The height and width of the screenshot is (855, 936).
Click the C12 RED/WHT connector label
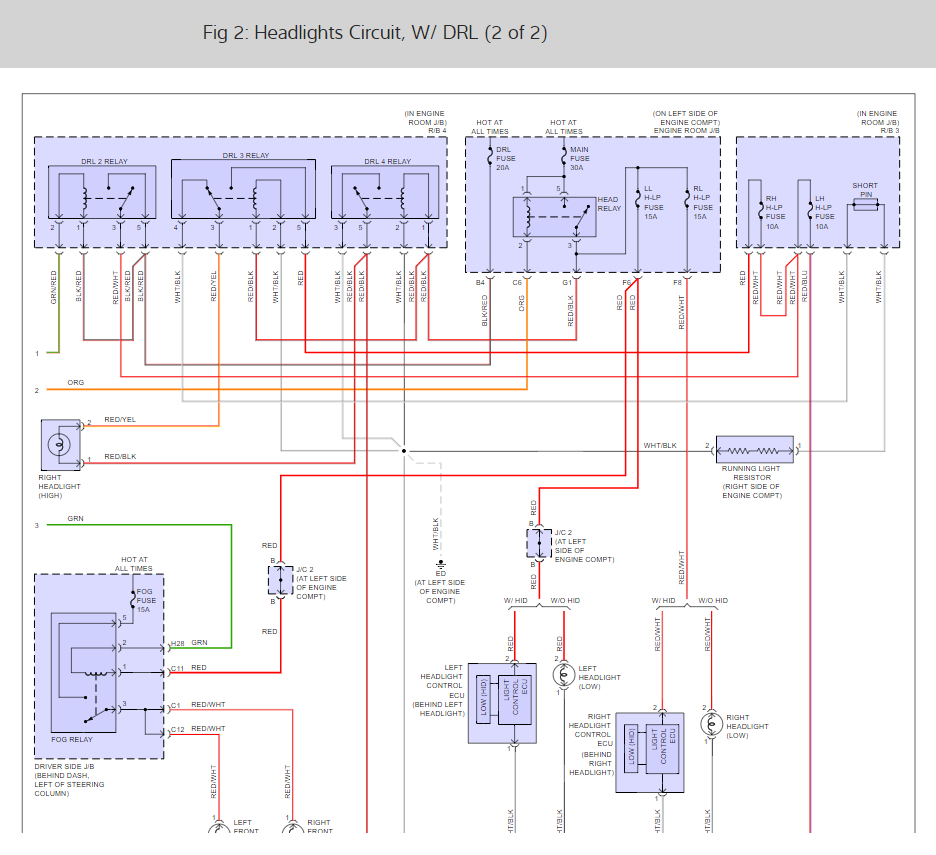tap(198, 729)
